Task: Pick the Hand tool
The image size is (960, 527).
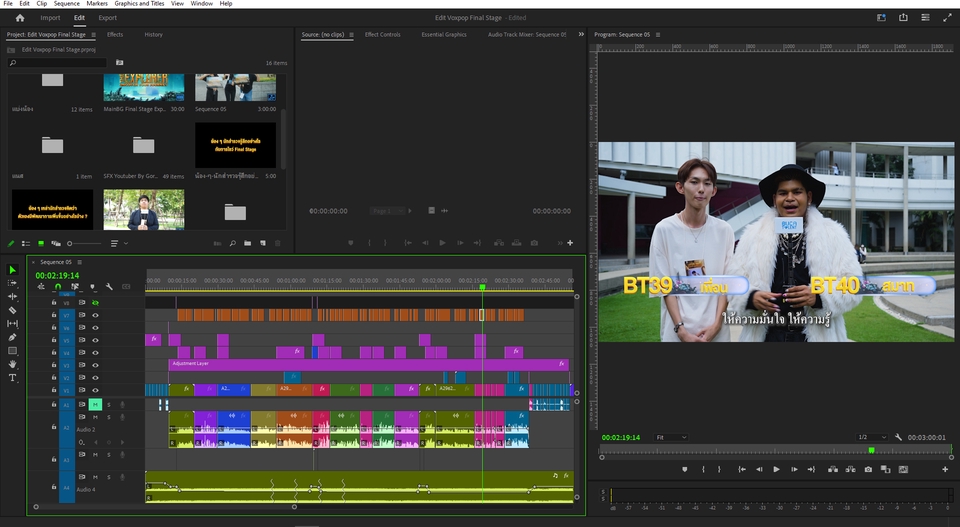Action: (13, 364)
